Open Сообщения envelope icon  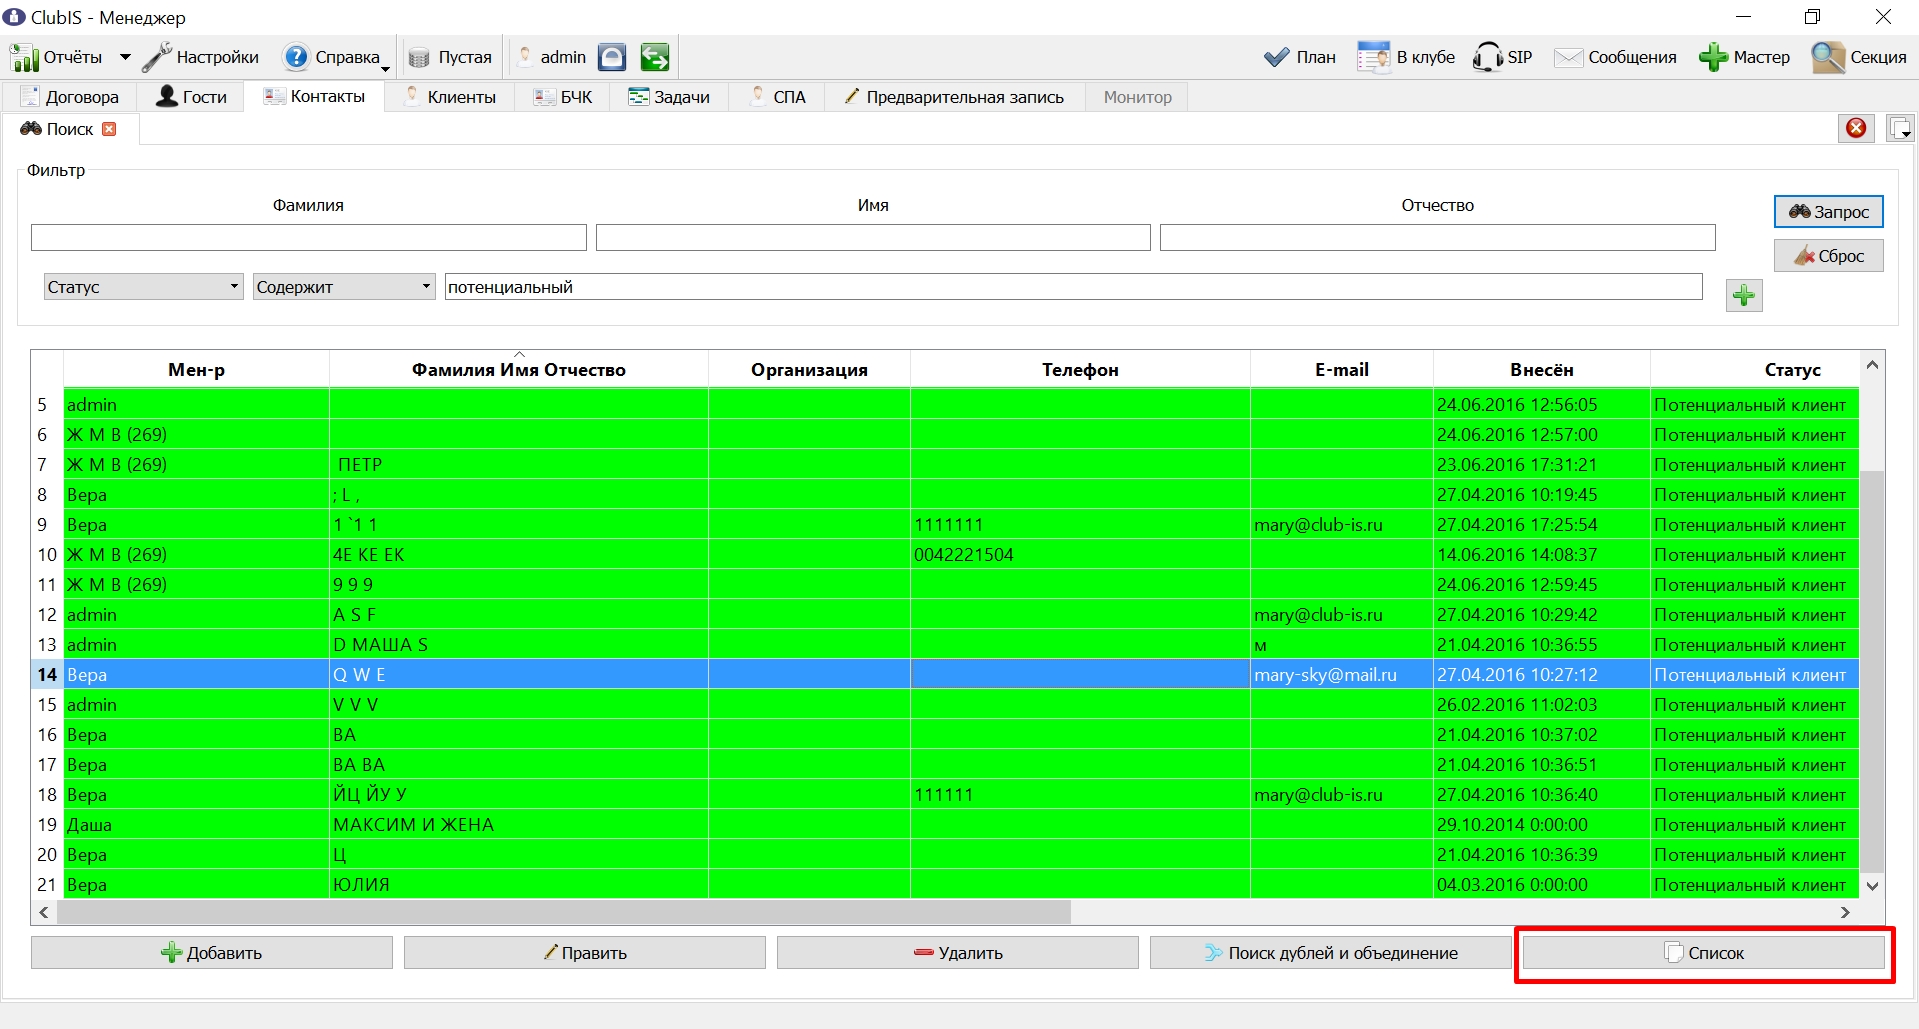1568,57
